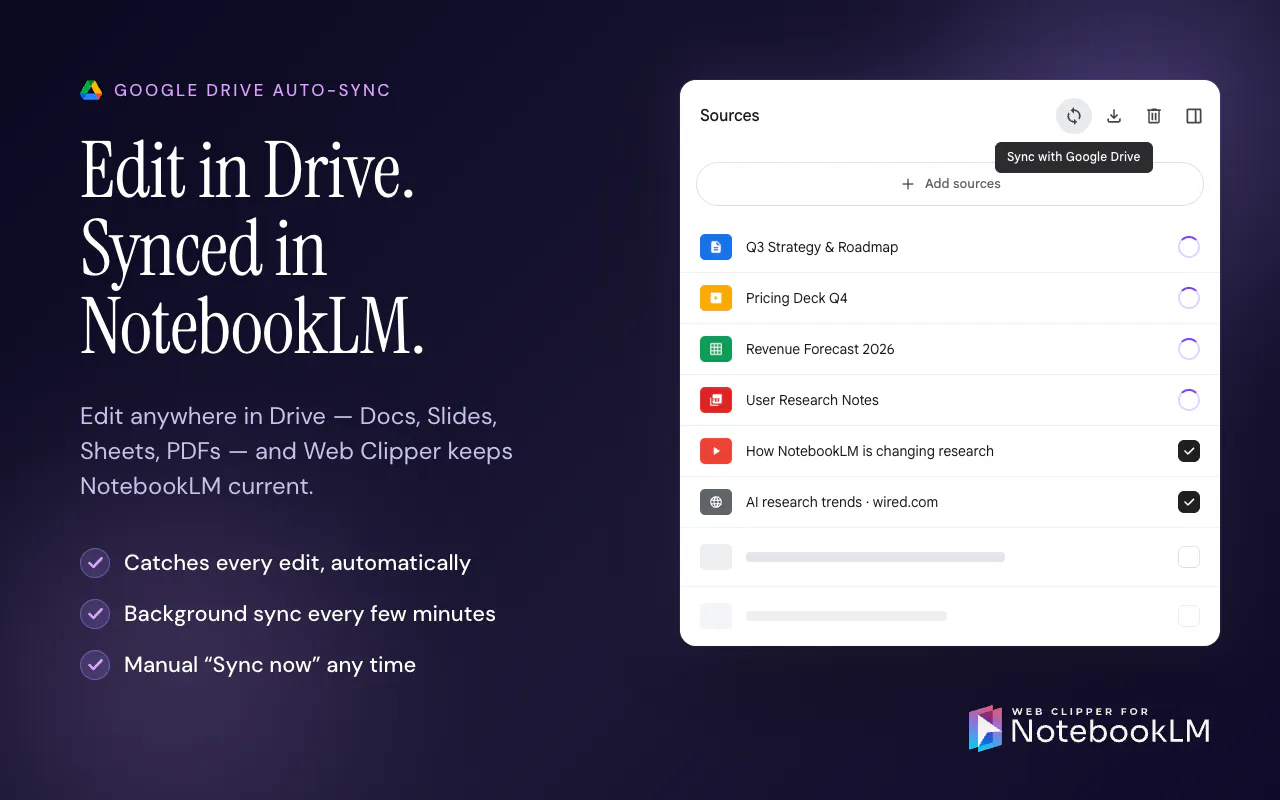
Task: Click the Add sources button
Action: point(950,184)
